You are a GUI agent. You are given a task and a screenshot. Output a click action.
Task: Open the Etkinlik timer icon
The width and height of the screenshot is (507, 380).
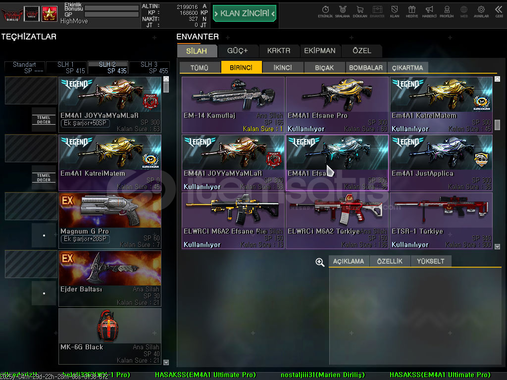pyautogui.click(x=325, y=11)
